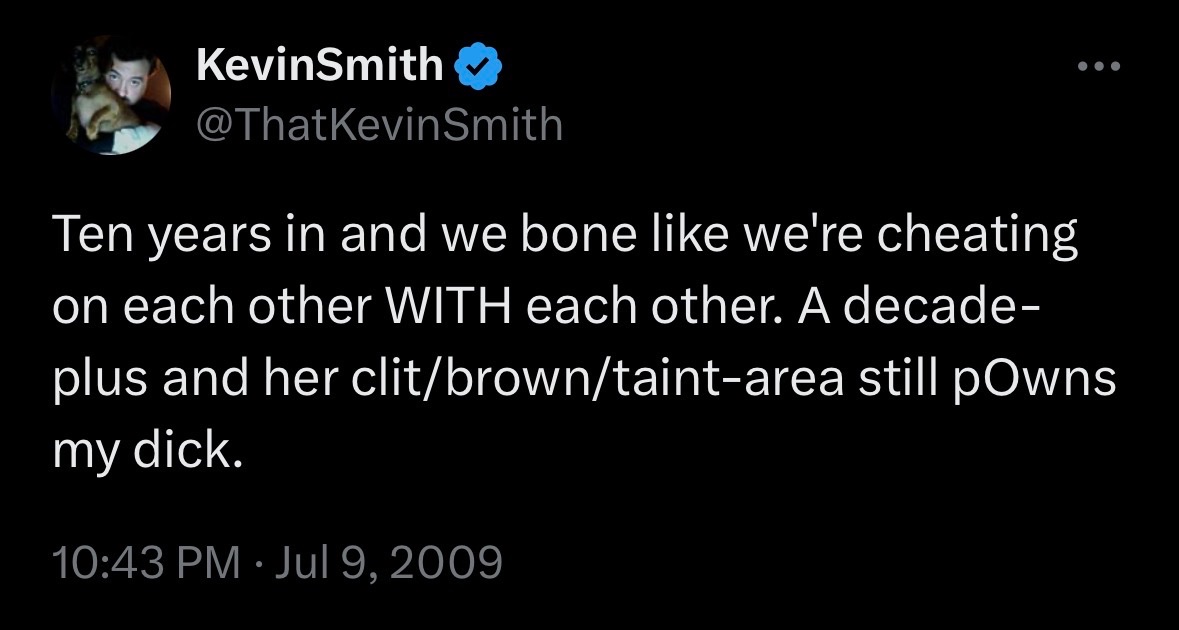The height and width of the screenshot is (630, 1179).
Task: Click the 10:43 PM timestamp
Action: pyautogui.click(x=145, y=563)
